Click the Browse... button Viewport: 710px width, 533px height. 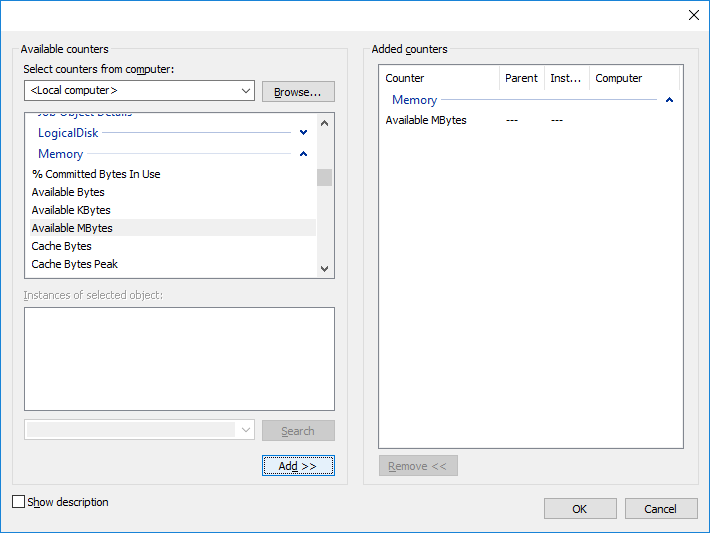[x=298, y=92]
